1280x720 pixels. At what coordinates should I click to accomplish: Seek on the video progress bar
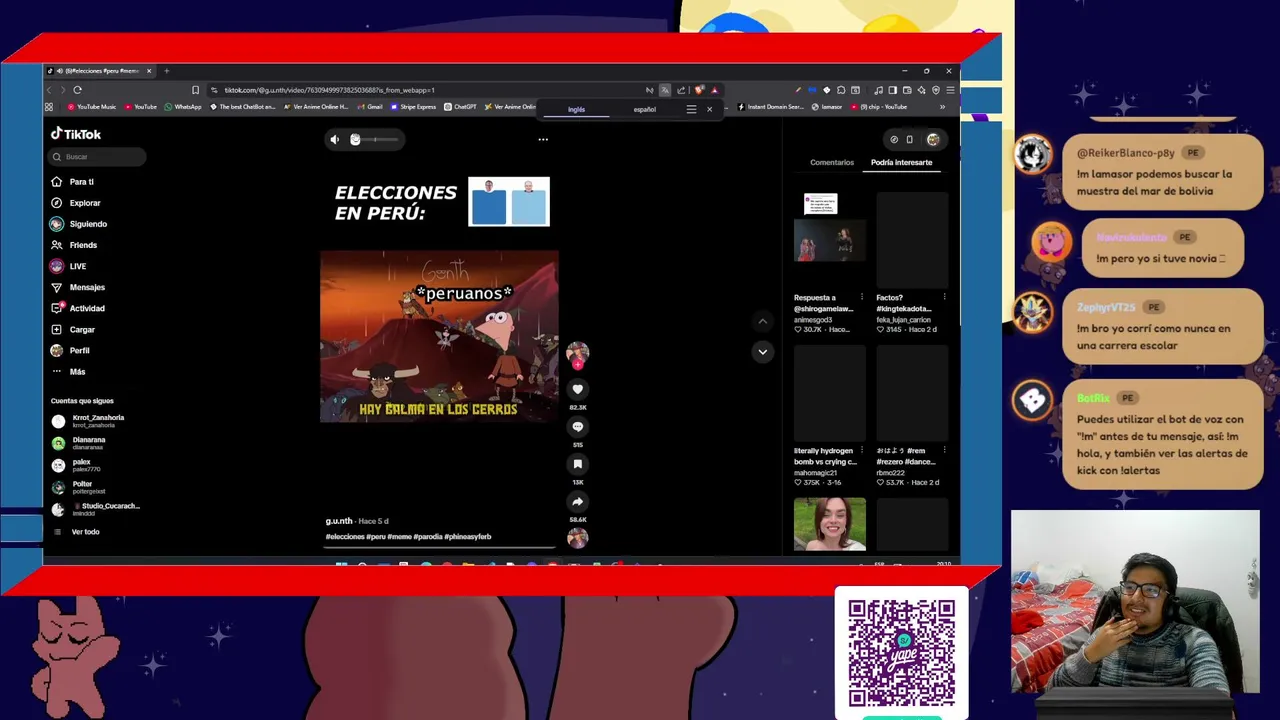440,547
